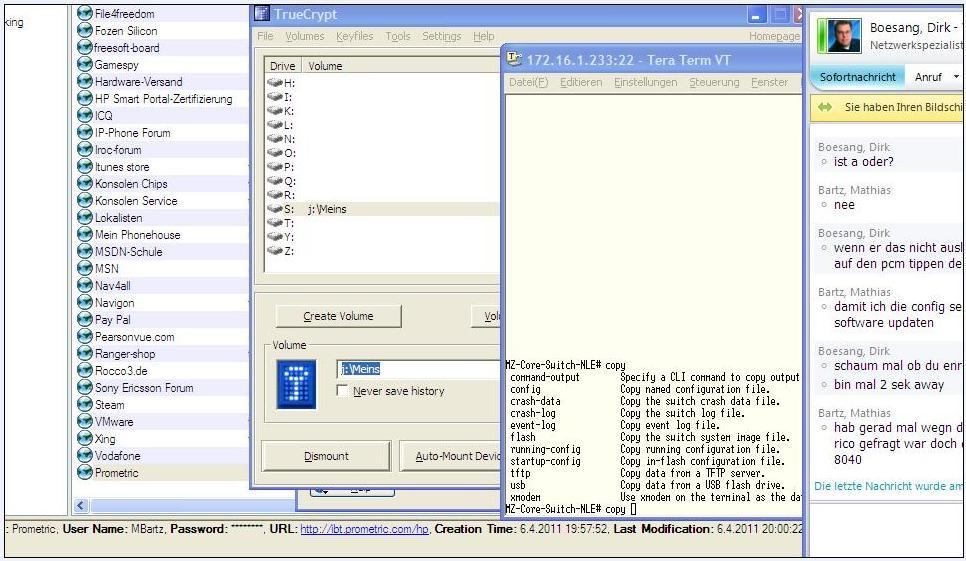Click the volume path field j:\Meins
966x561 pixels.
coord(419,369)
